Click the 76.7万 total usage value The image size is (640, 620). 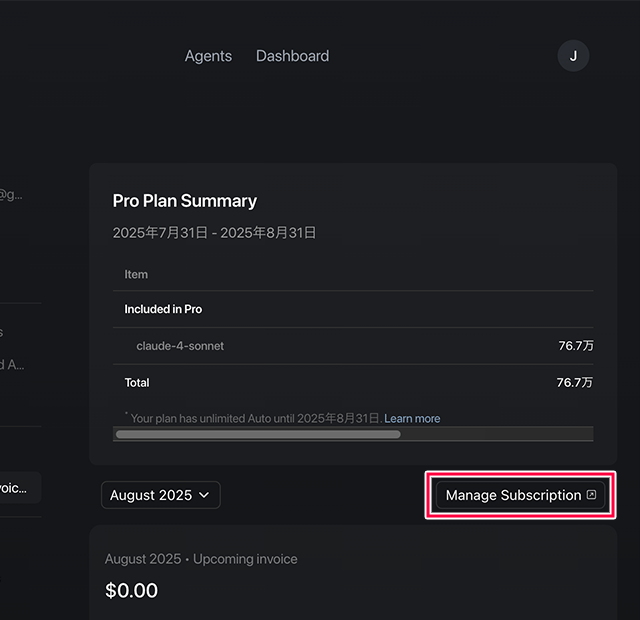coord(575,382)
